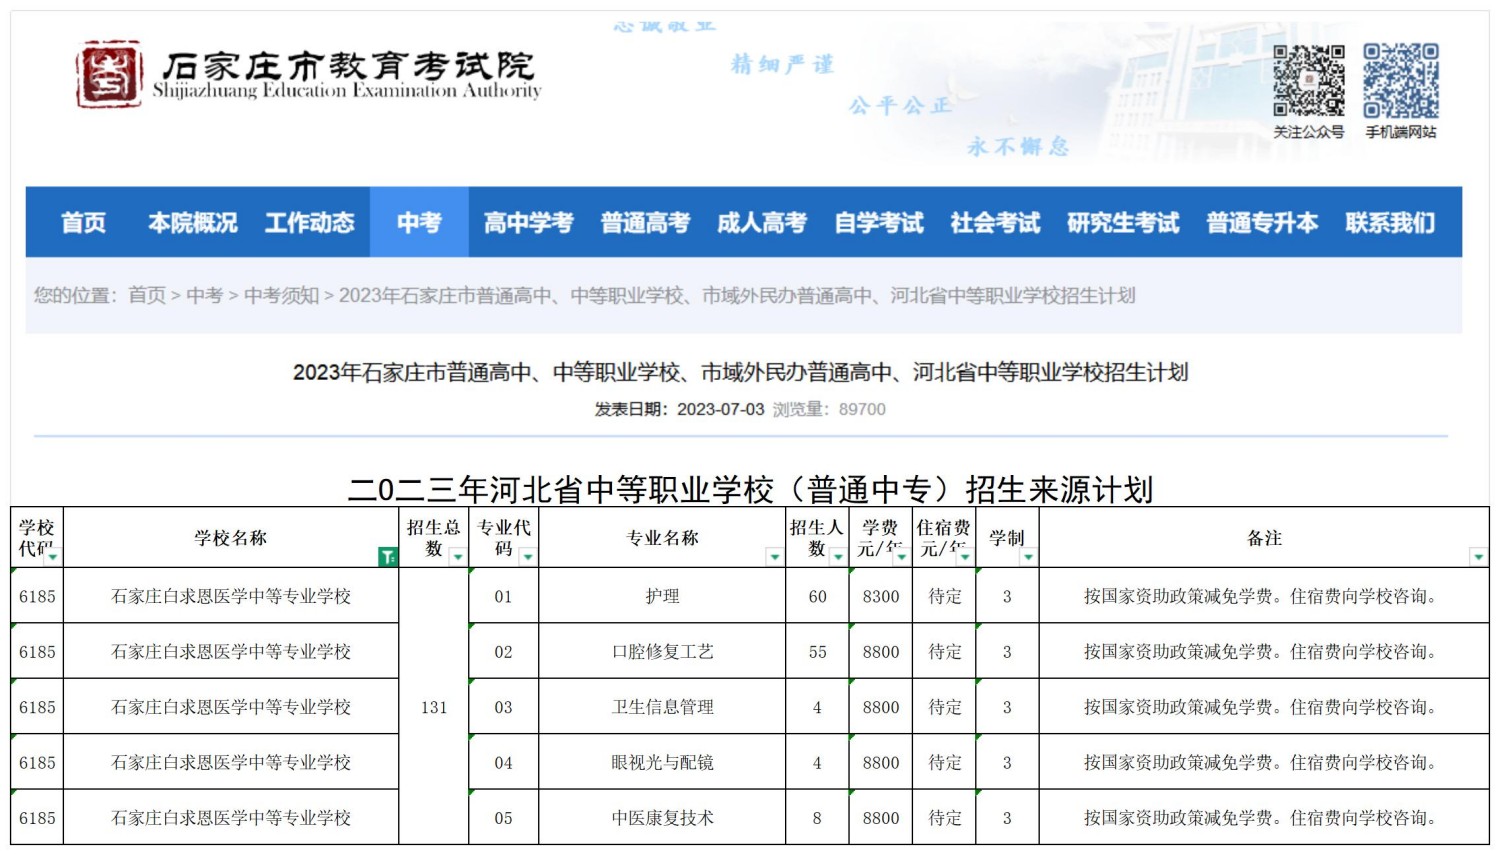Click the active filter icon on 学校名称 column
The height and width of the screenshot is (855, 1500).
pos(387,557)
